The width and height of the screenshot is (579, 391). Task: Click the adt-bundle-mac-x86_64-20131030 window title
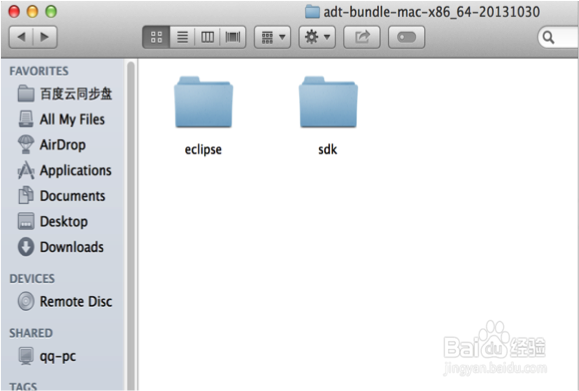[x=432, y=12]
